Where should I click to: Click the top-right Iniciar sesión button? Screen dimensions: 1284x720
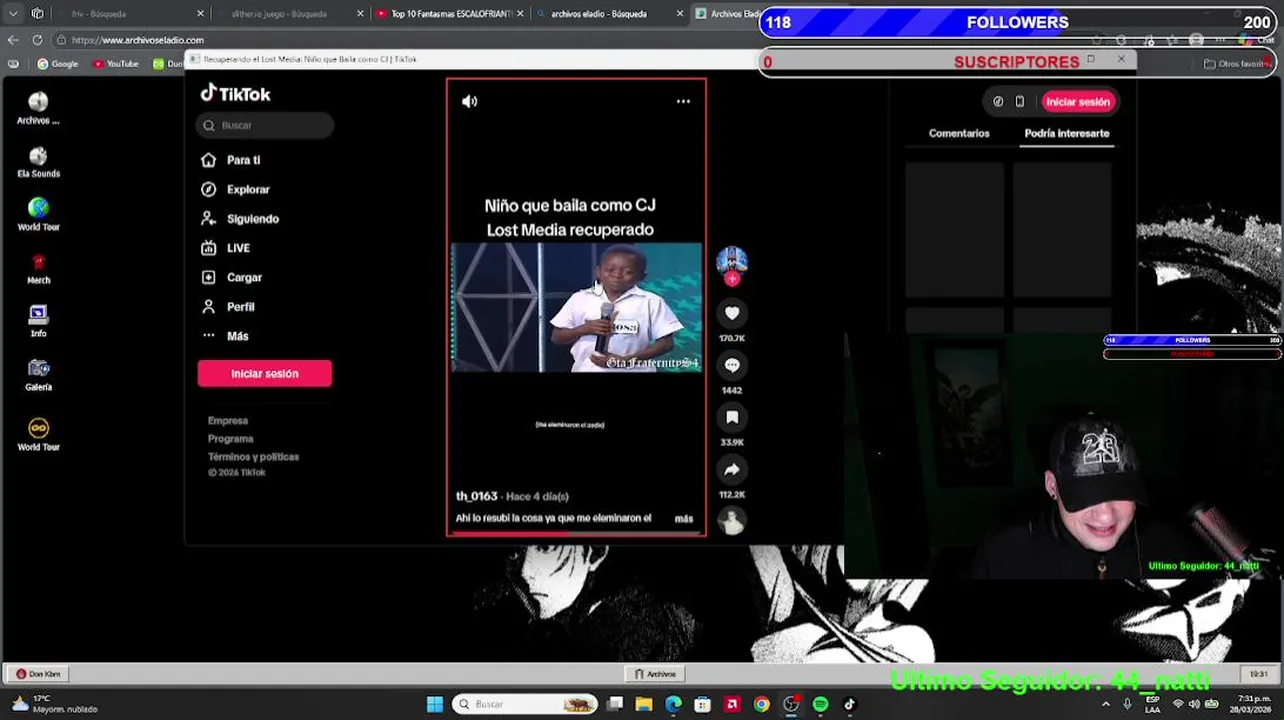tap(1078, 102)
